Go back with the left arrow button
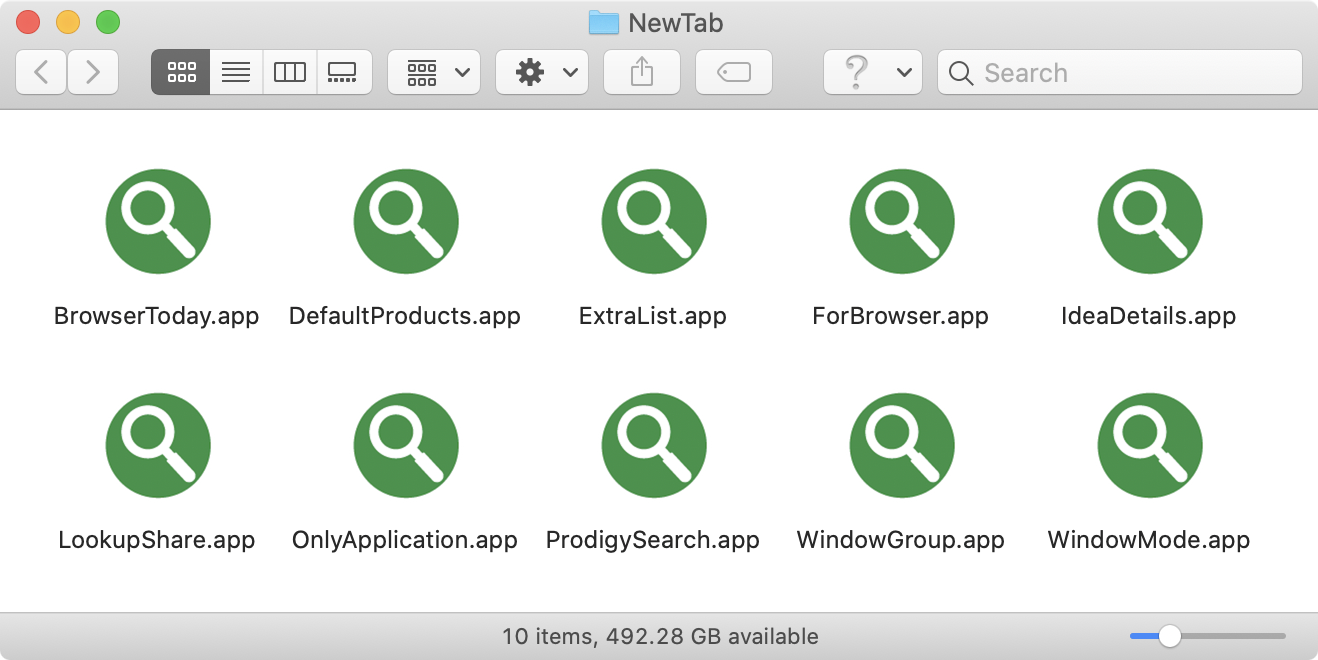Screen dimensions: 1318x660 [41, 72]
